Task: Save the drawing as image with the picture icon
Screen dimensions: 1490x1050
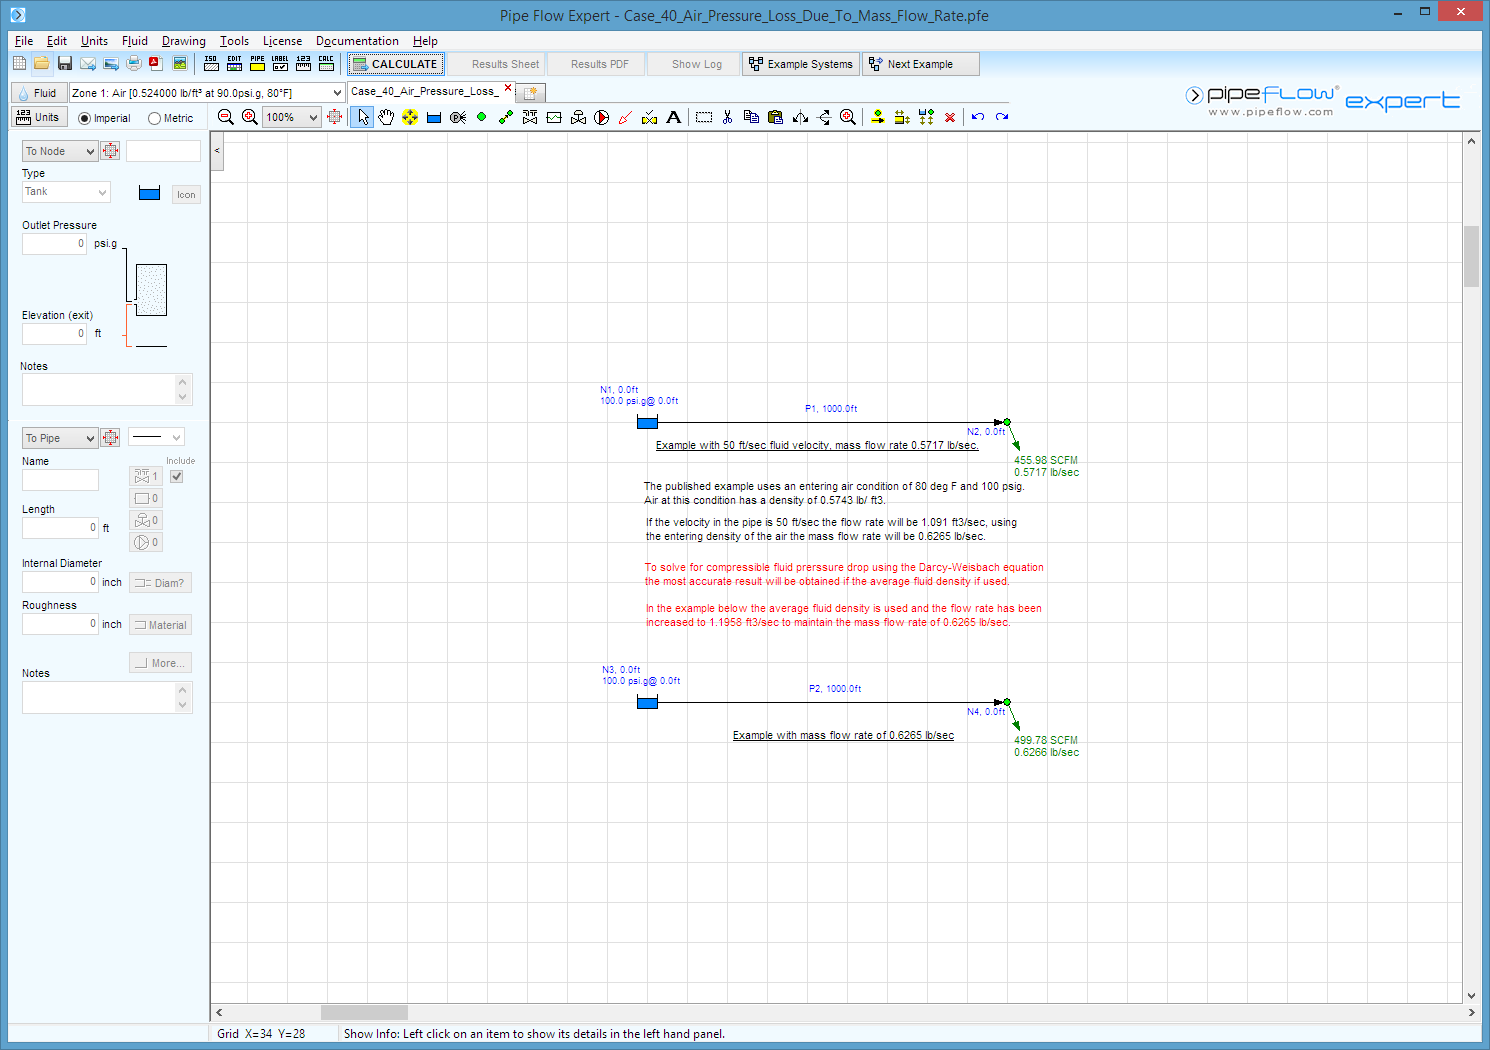Action: (180, 64)
